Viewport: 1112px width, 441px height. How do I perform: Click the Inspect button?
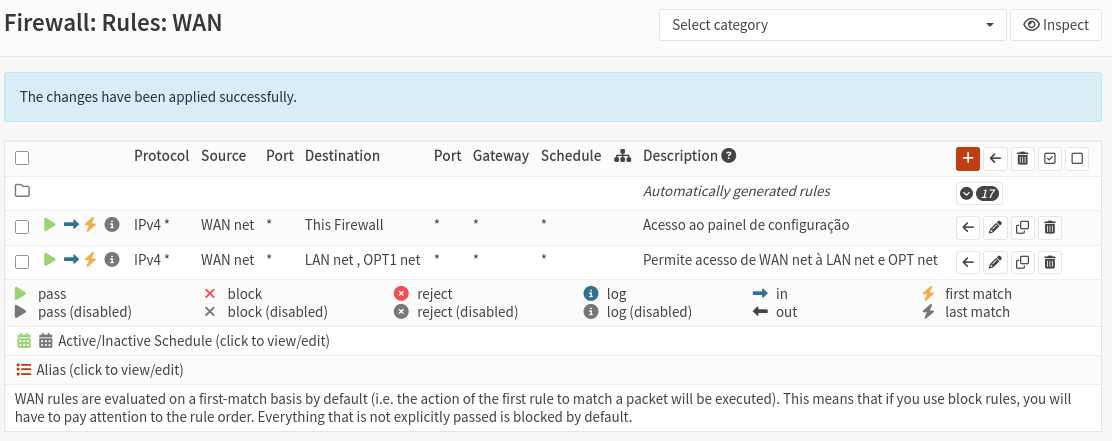1056,25
